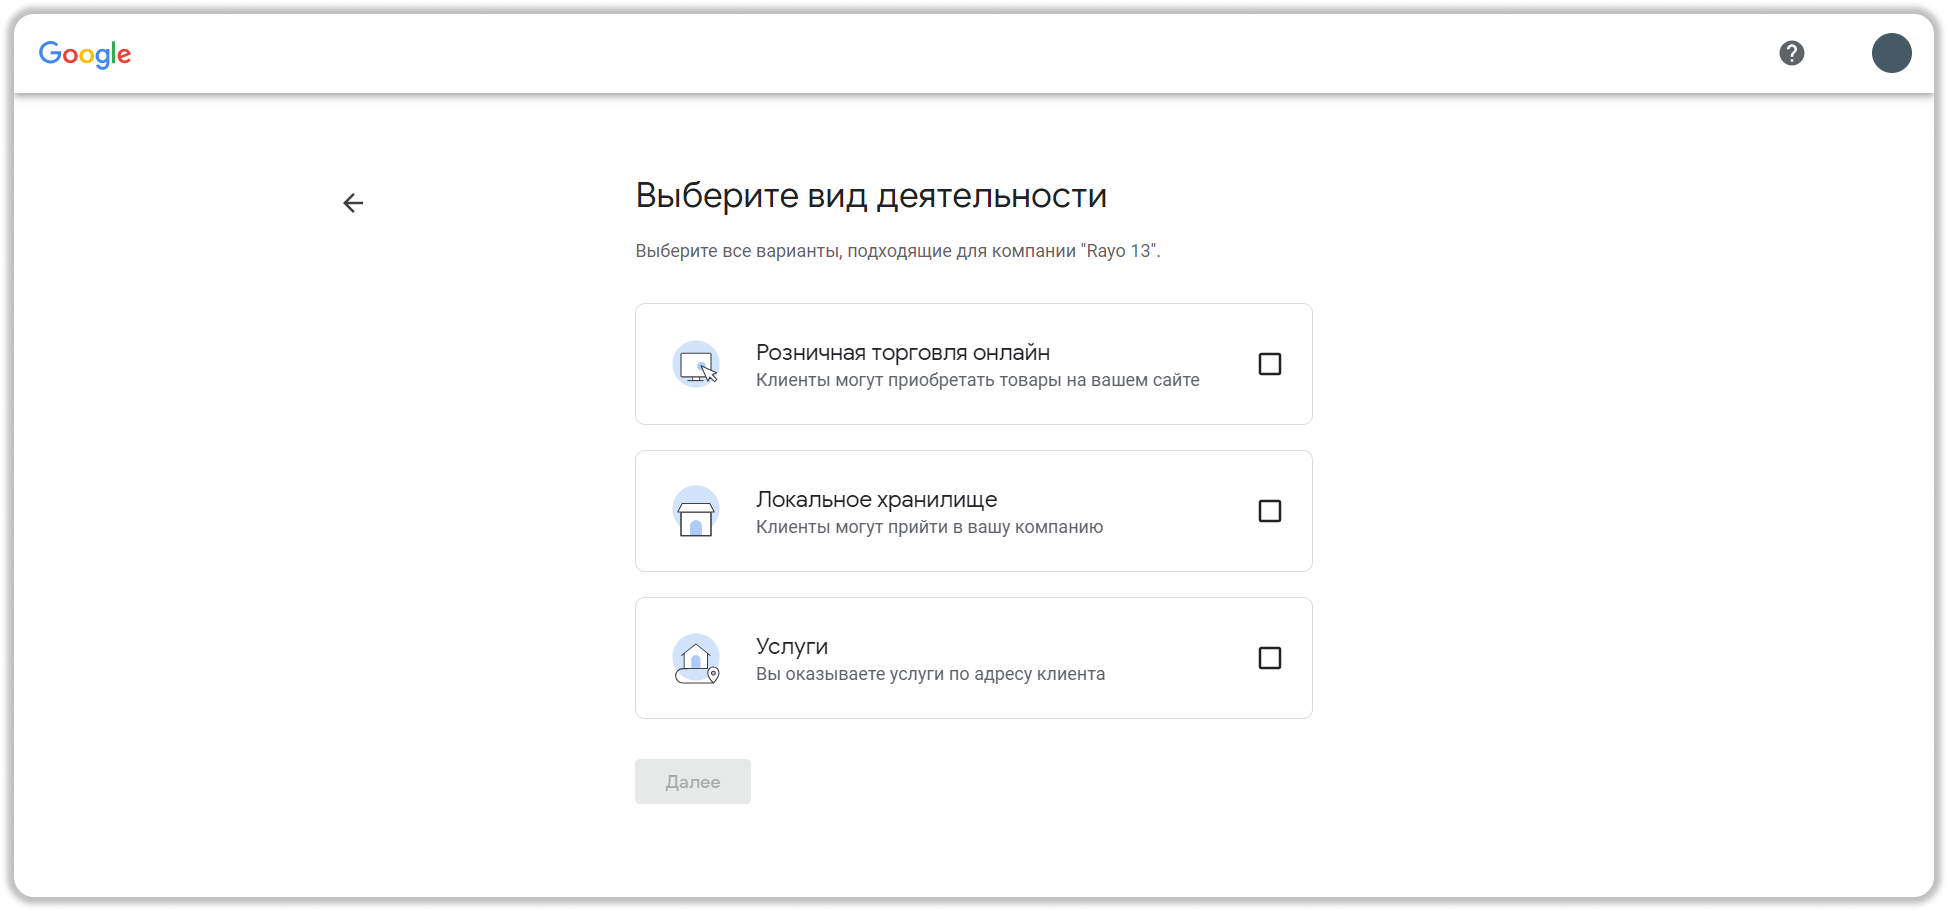Check the Локальное хранилище checkbox

(x=1270, y=511)
